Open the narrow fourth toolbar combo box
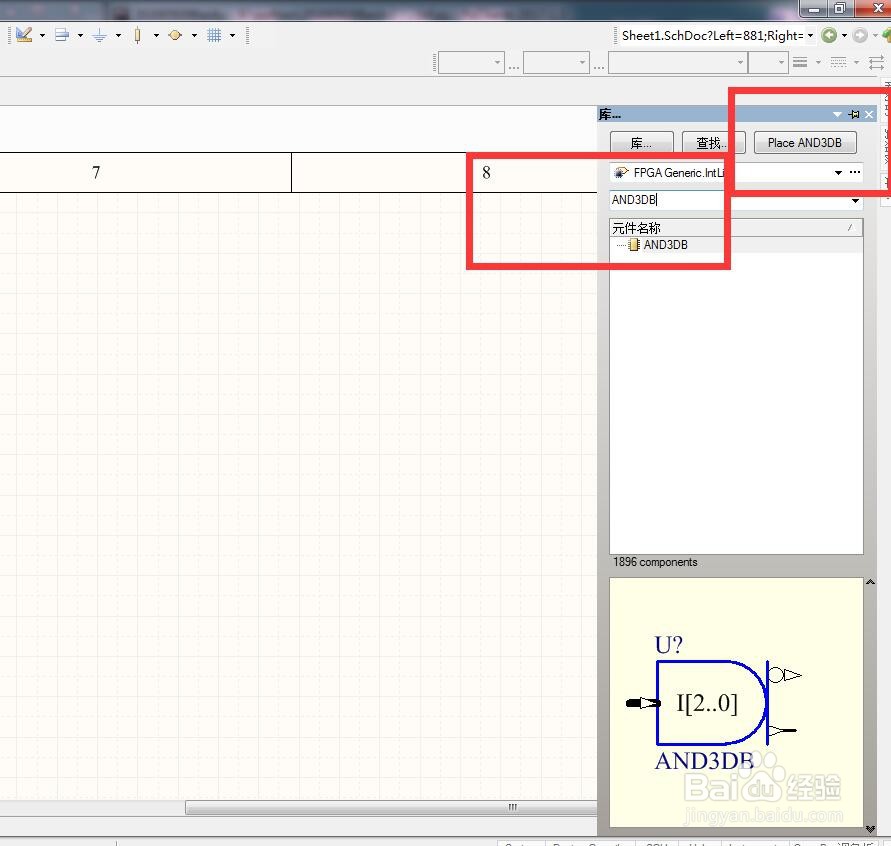 [x=768, y=62]
